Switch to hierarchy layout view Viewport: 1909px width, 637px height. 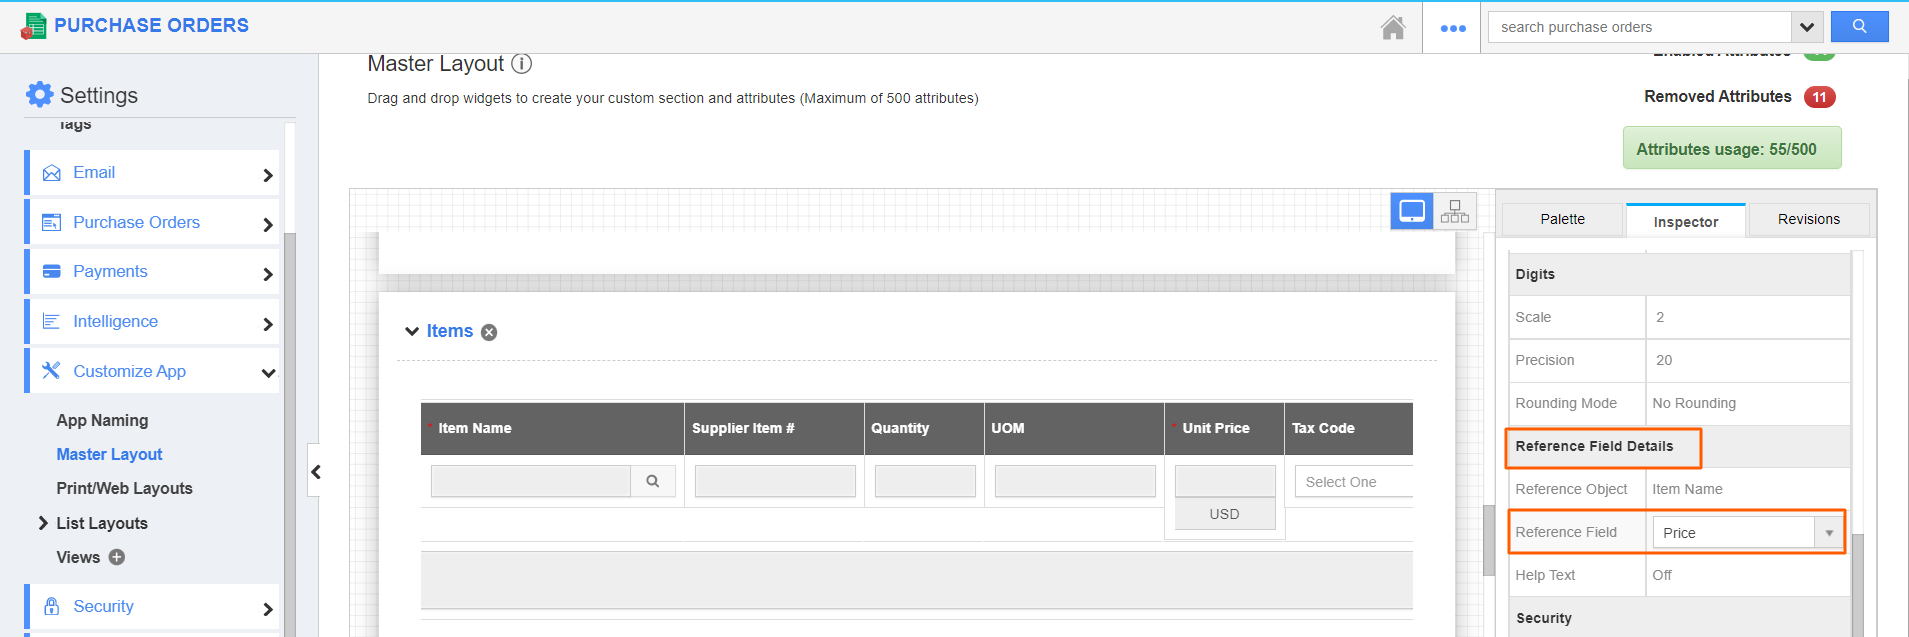pos(1454,211)
